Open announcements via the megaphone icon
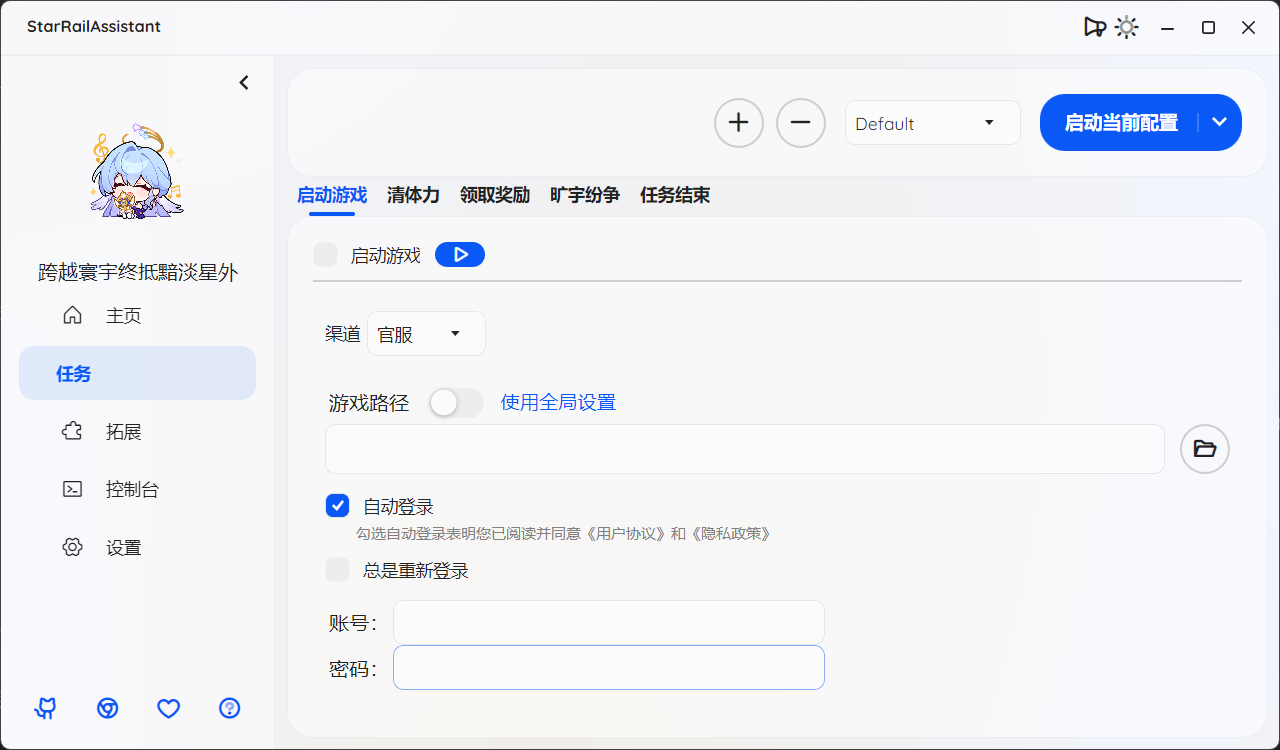Screen dimensions: 1280x750 click(x=1094, y=26)
